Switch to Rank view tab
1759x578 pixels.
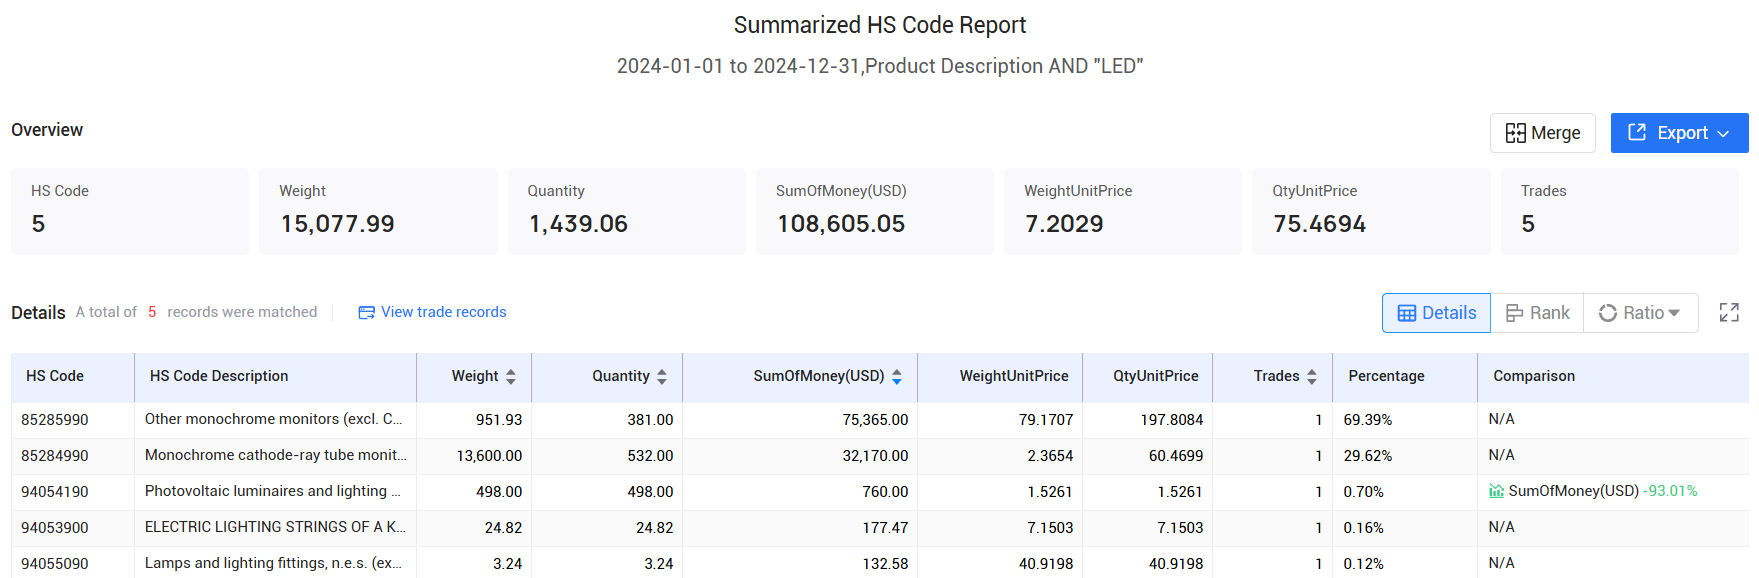point(1537,313)
